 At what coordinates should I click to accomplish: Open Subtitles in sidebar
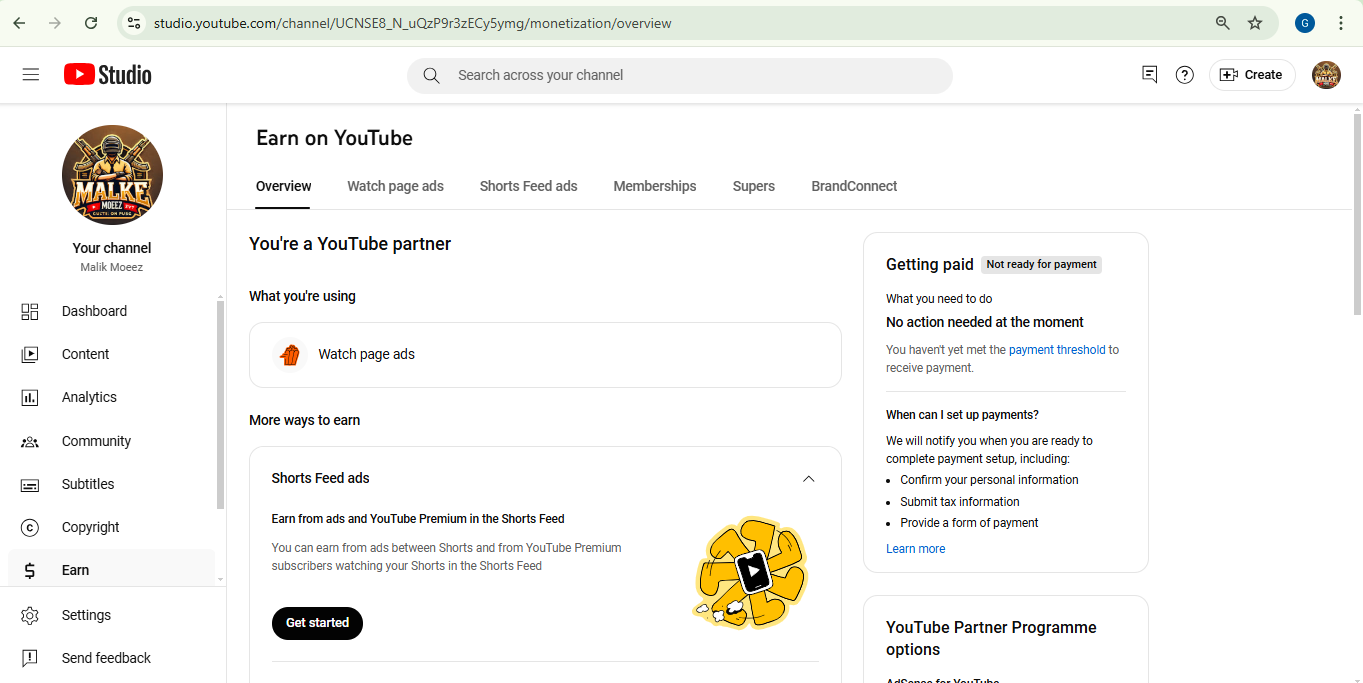[x=112, y=484]
